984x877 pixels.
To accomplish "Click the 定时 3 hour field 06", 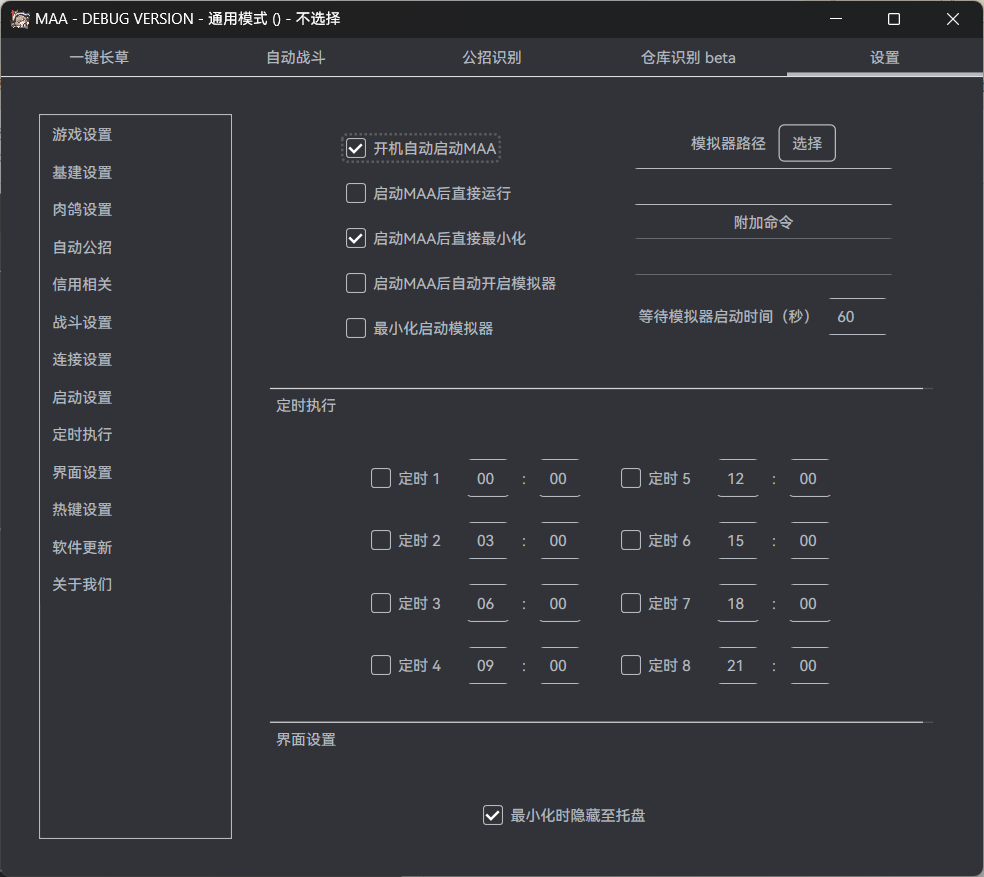I will coord(488,603).
